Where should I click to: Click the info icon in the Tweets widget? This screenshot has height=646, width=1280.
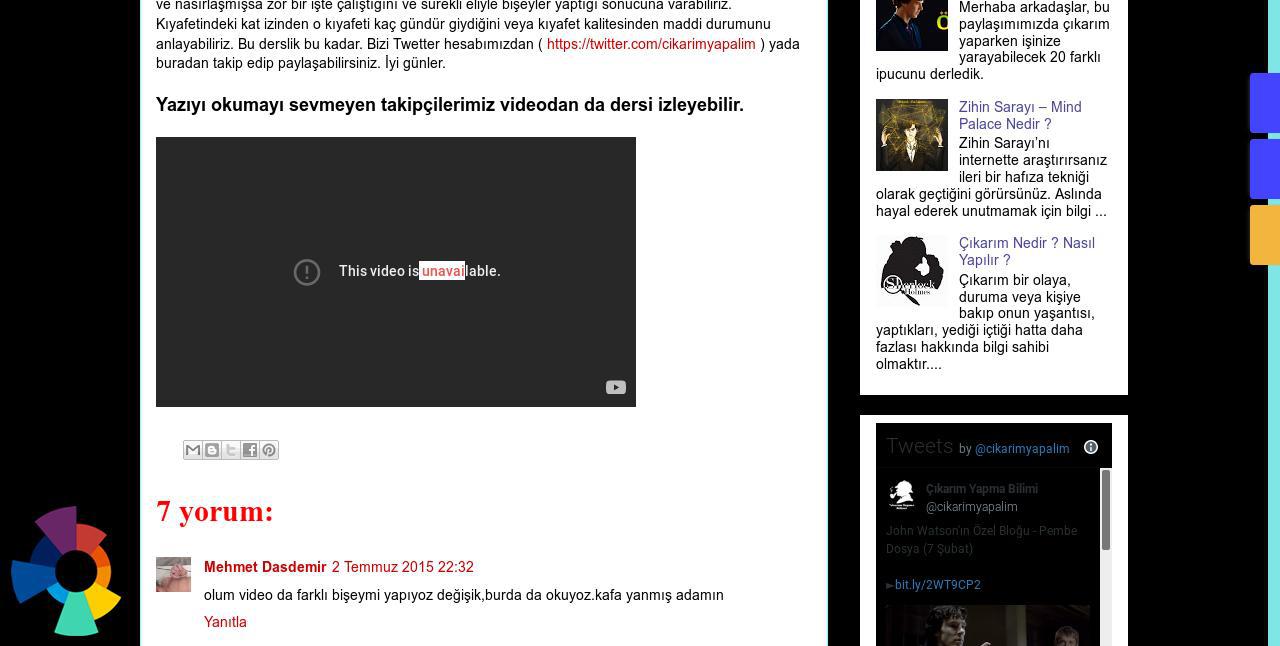point(1091,447)
